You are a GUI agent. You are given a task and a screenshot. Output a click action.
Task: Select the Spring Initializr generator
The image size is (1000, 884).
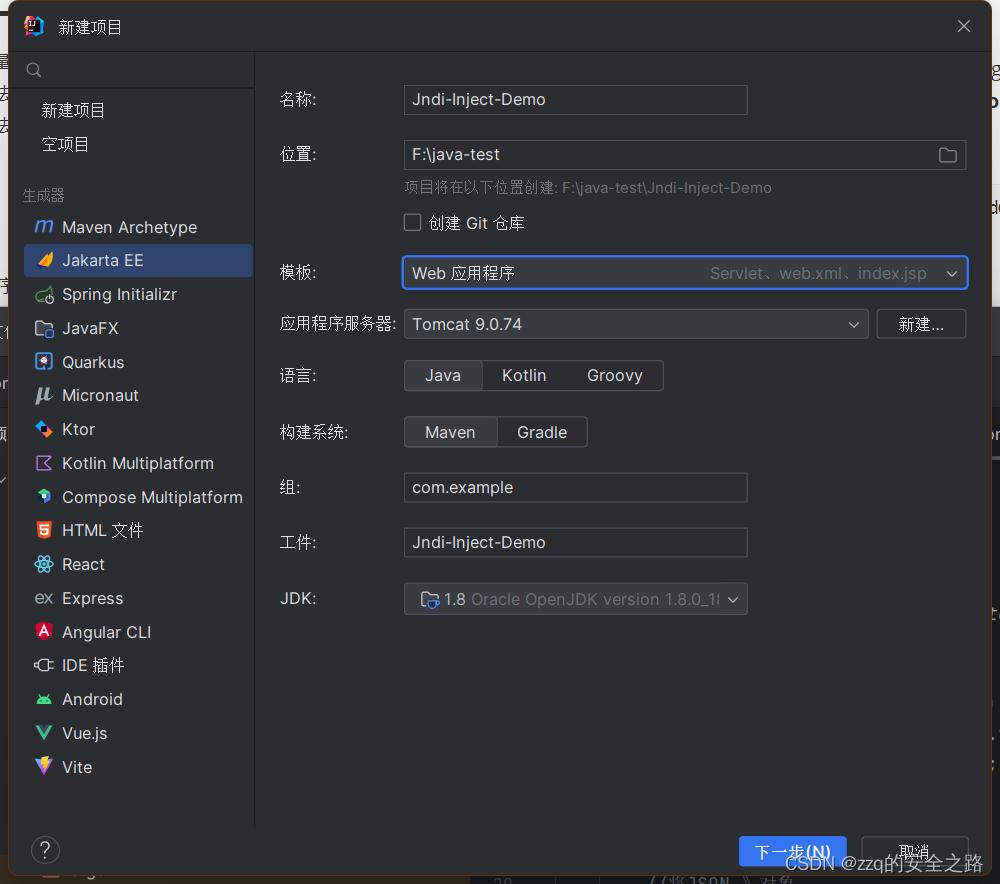[138, 295]
